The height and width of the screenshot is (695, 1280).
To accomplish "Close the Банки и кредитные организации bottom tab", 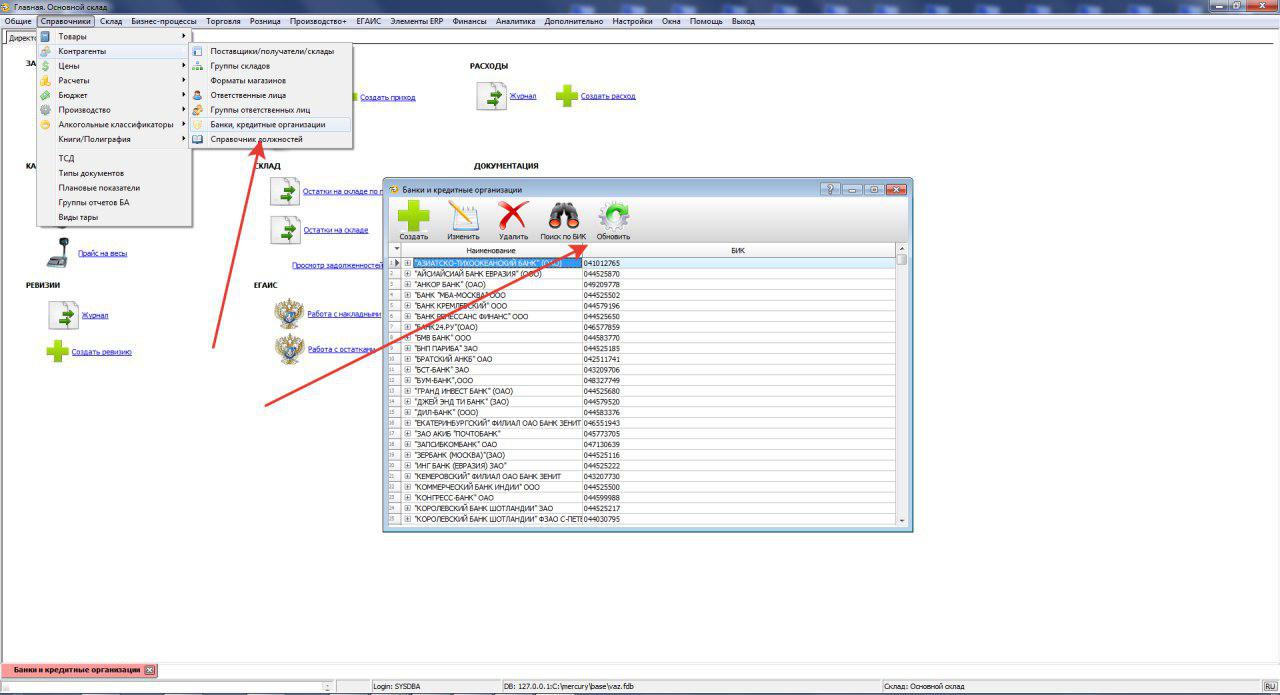I will click(x=150, y=670).
